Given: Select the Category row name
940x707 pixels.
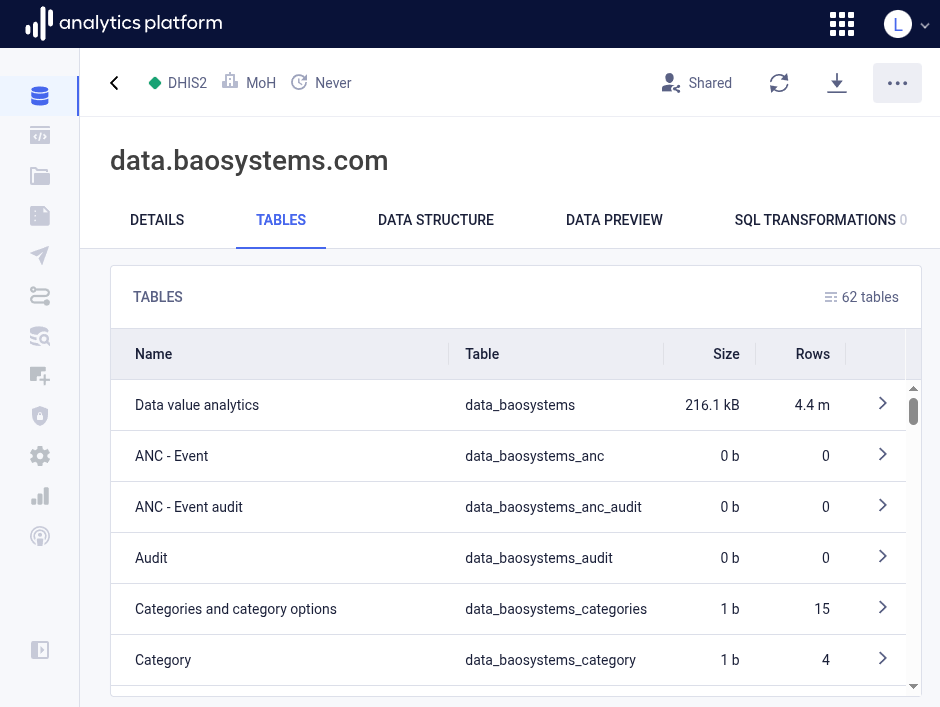Looking at the screenshot, I should coord(163,660).
